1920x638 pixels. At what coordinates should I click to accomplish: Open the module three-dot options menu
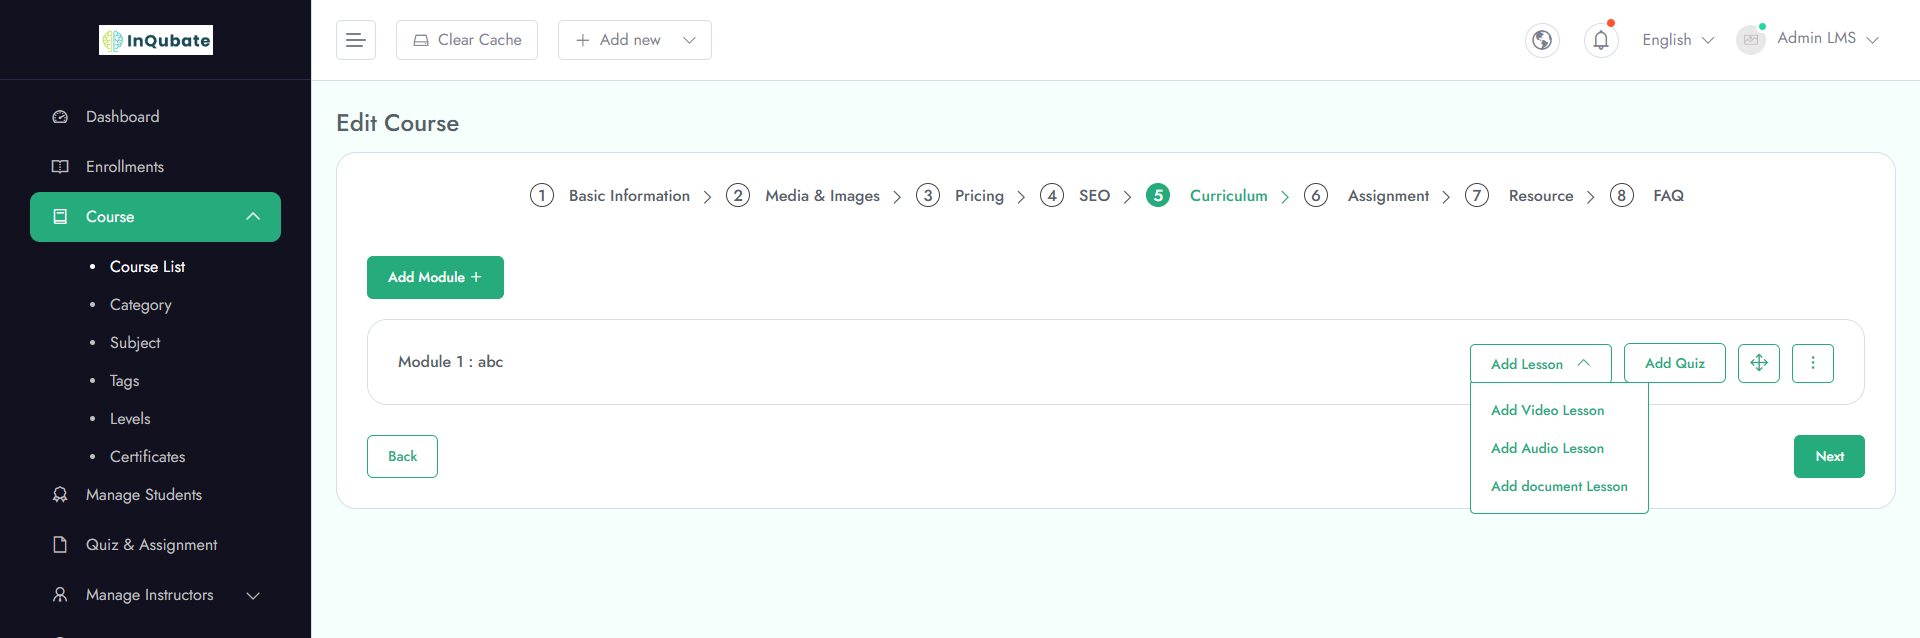[1813, 363]
